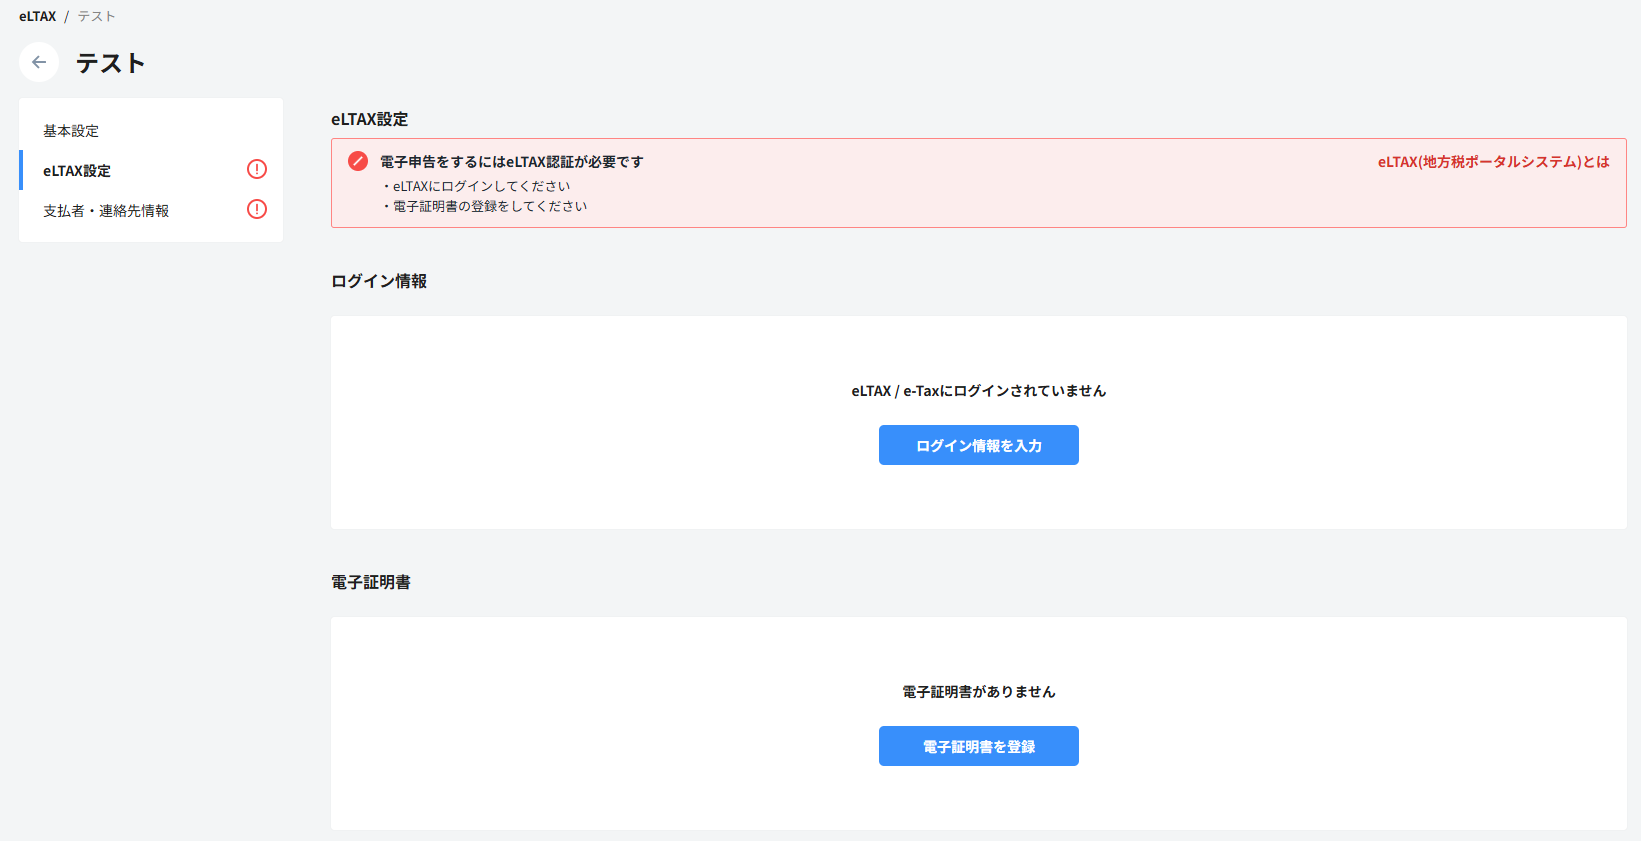Click the 電子証明書がありません message
Image resolution: width=1641 pixels, height=841 pixels.
click(978, 692)
